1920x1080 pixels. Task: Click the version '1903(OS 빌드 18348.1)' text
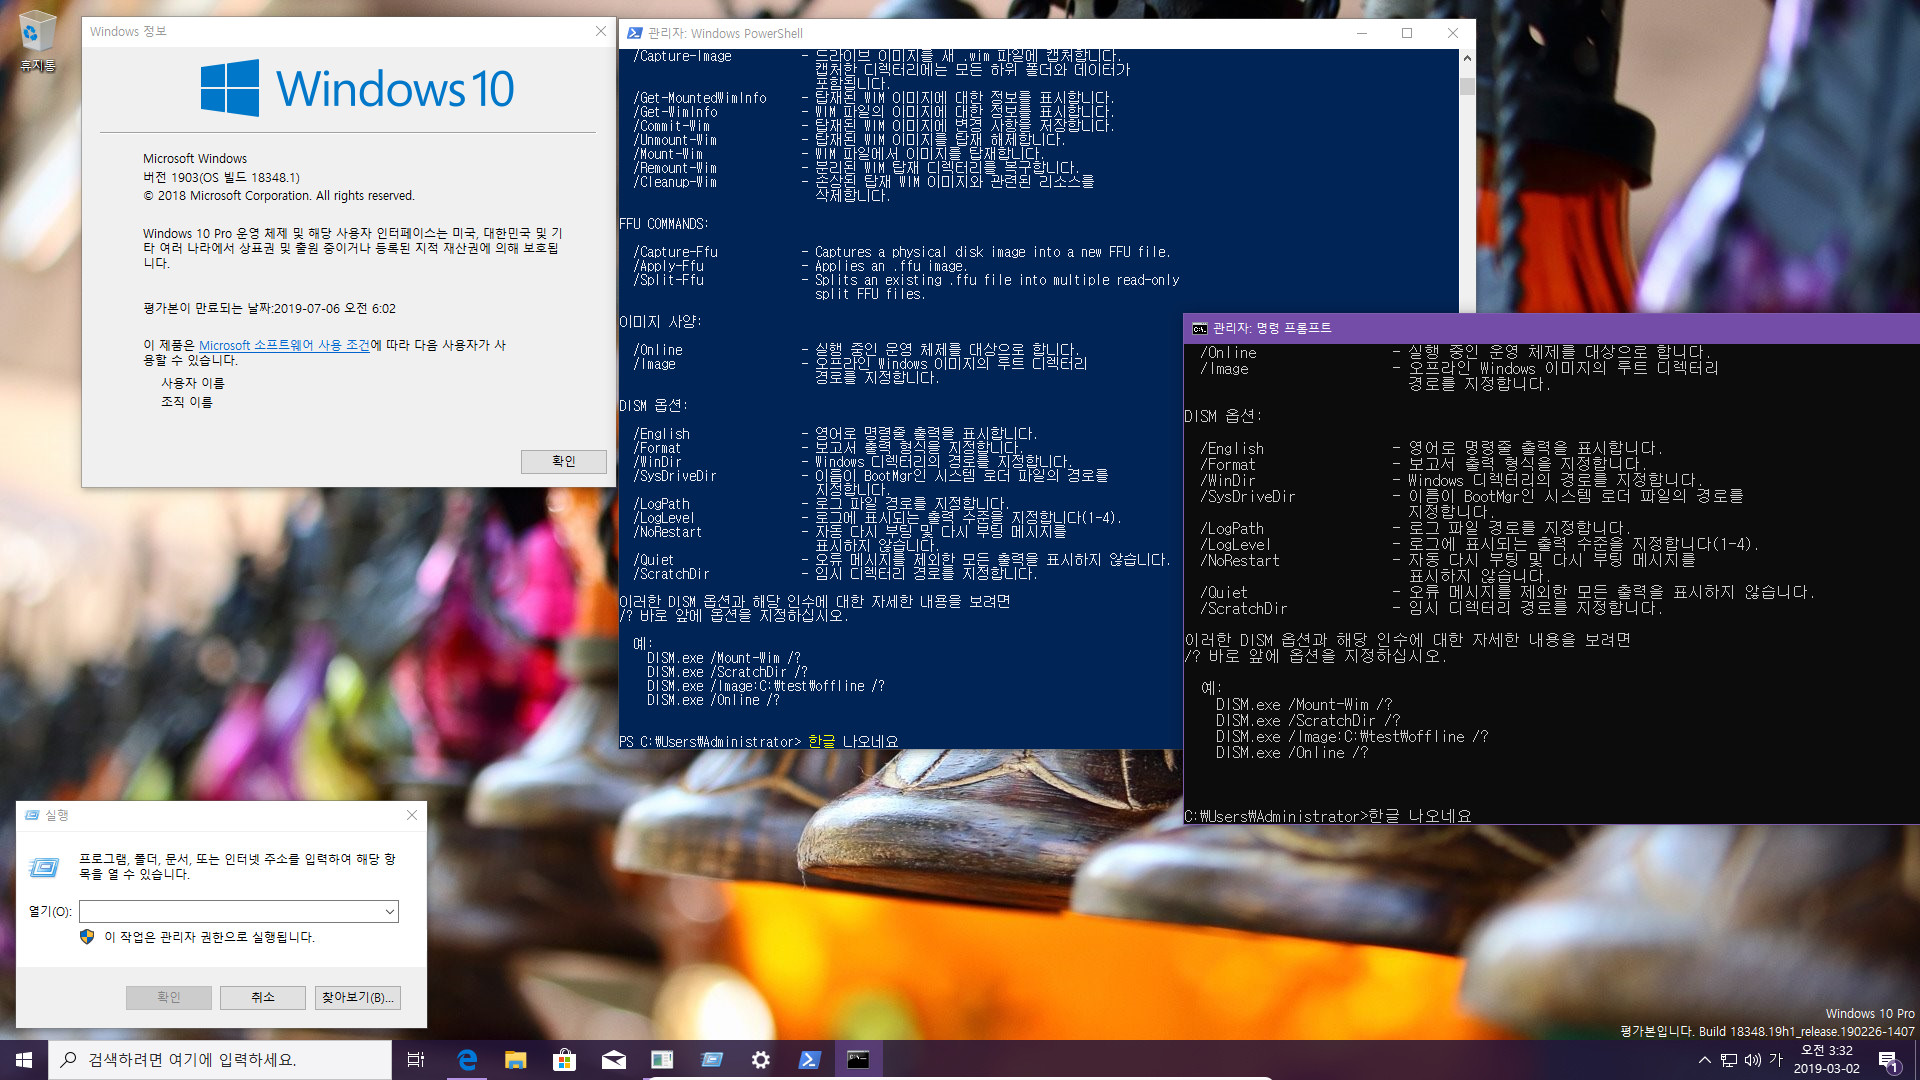tap(236, 177)
